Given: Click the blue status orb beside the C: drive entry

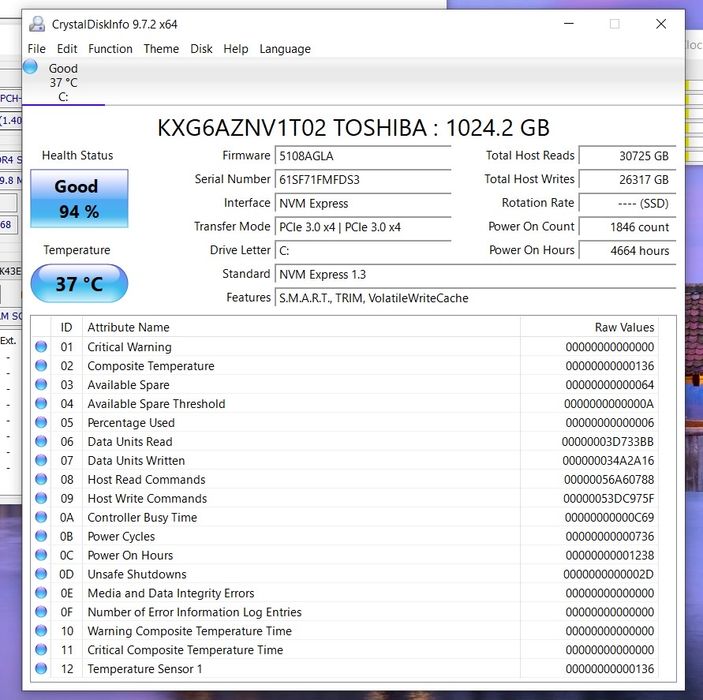Looking at the screenshot, I should coord(30,67).
